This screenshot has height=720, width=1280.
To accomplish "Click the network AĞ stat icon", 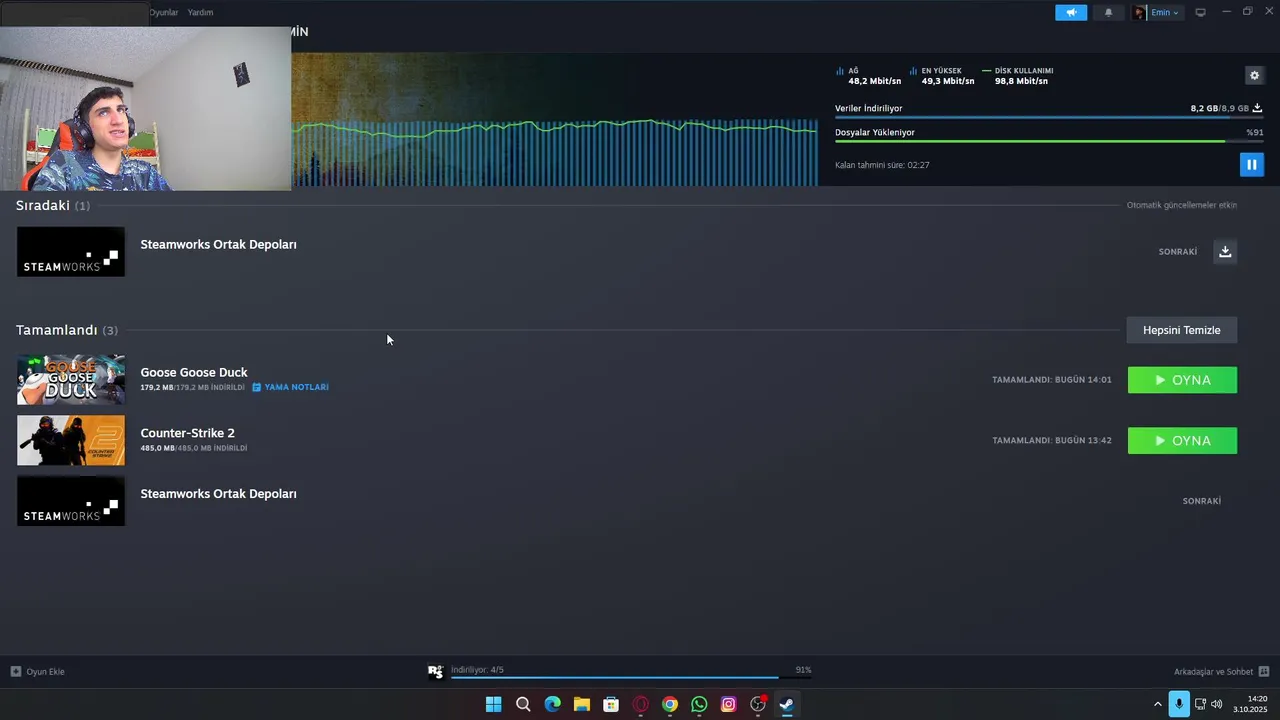I will coord(840,71).
